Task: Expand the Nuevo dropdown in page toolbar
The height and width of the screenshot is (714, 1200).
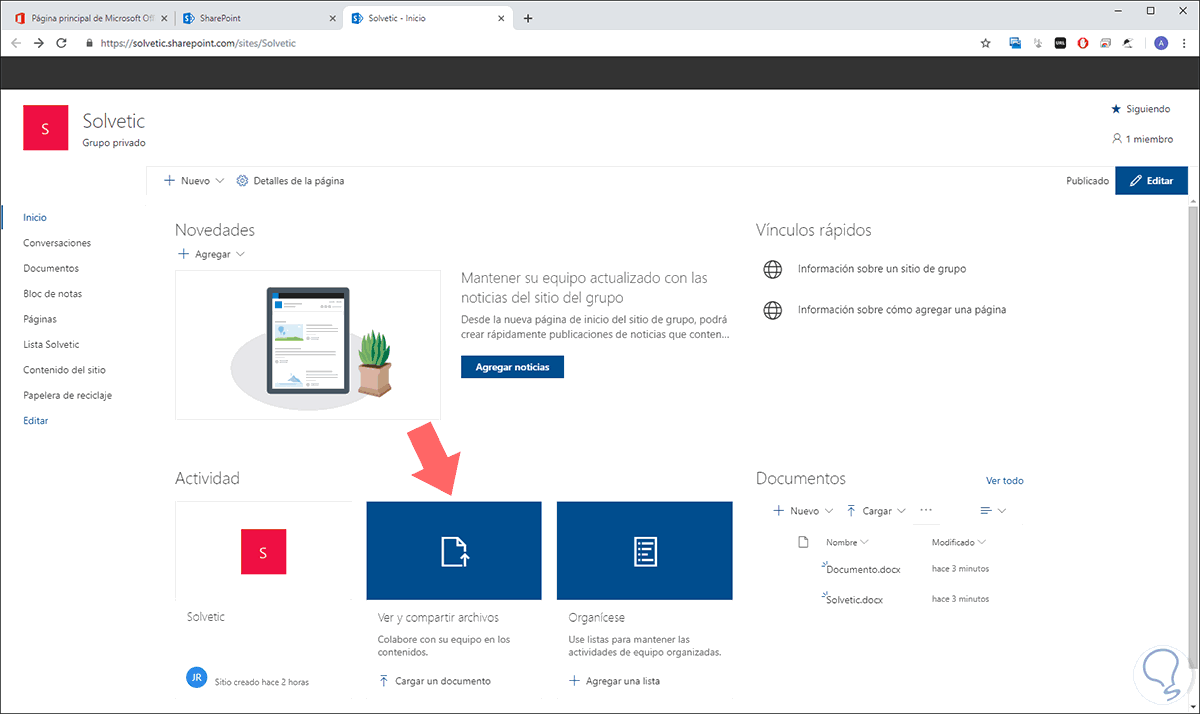Action: pyautogui.click(x=220, y=181)
